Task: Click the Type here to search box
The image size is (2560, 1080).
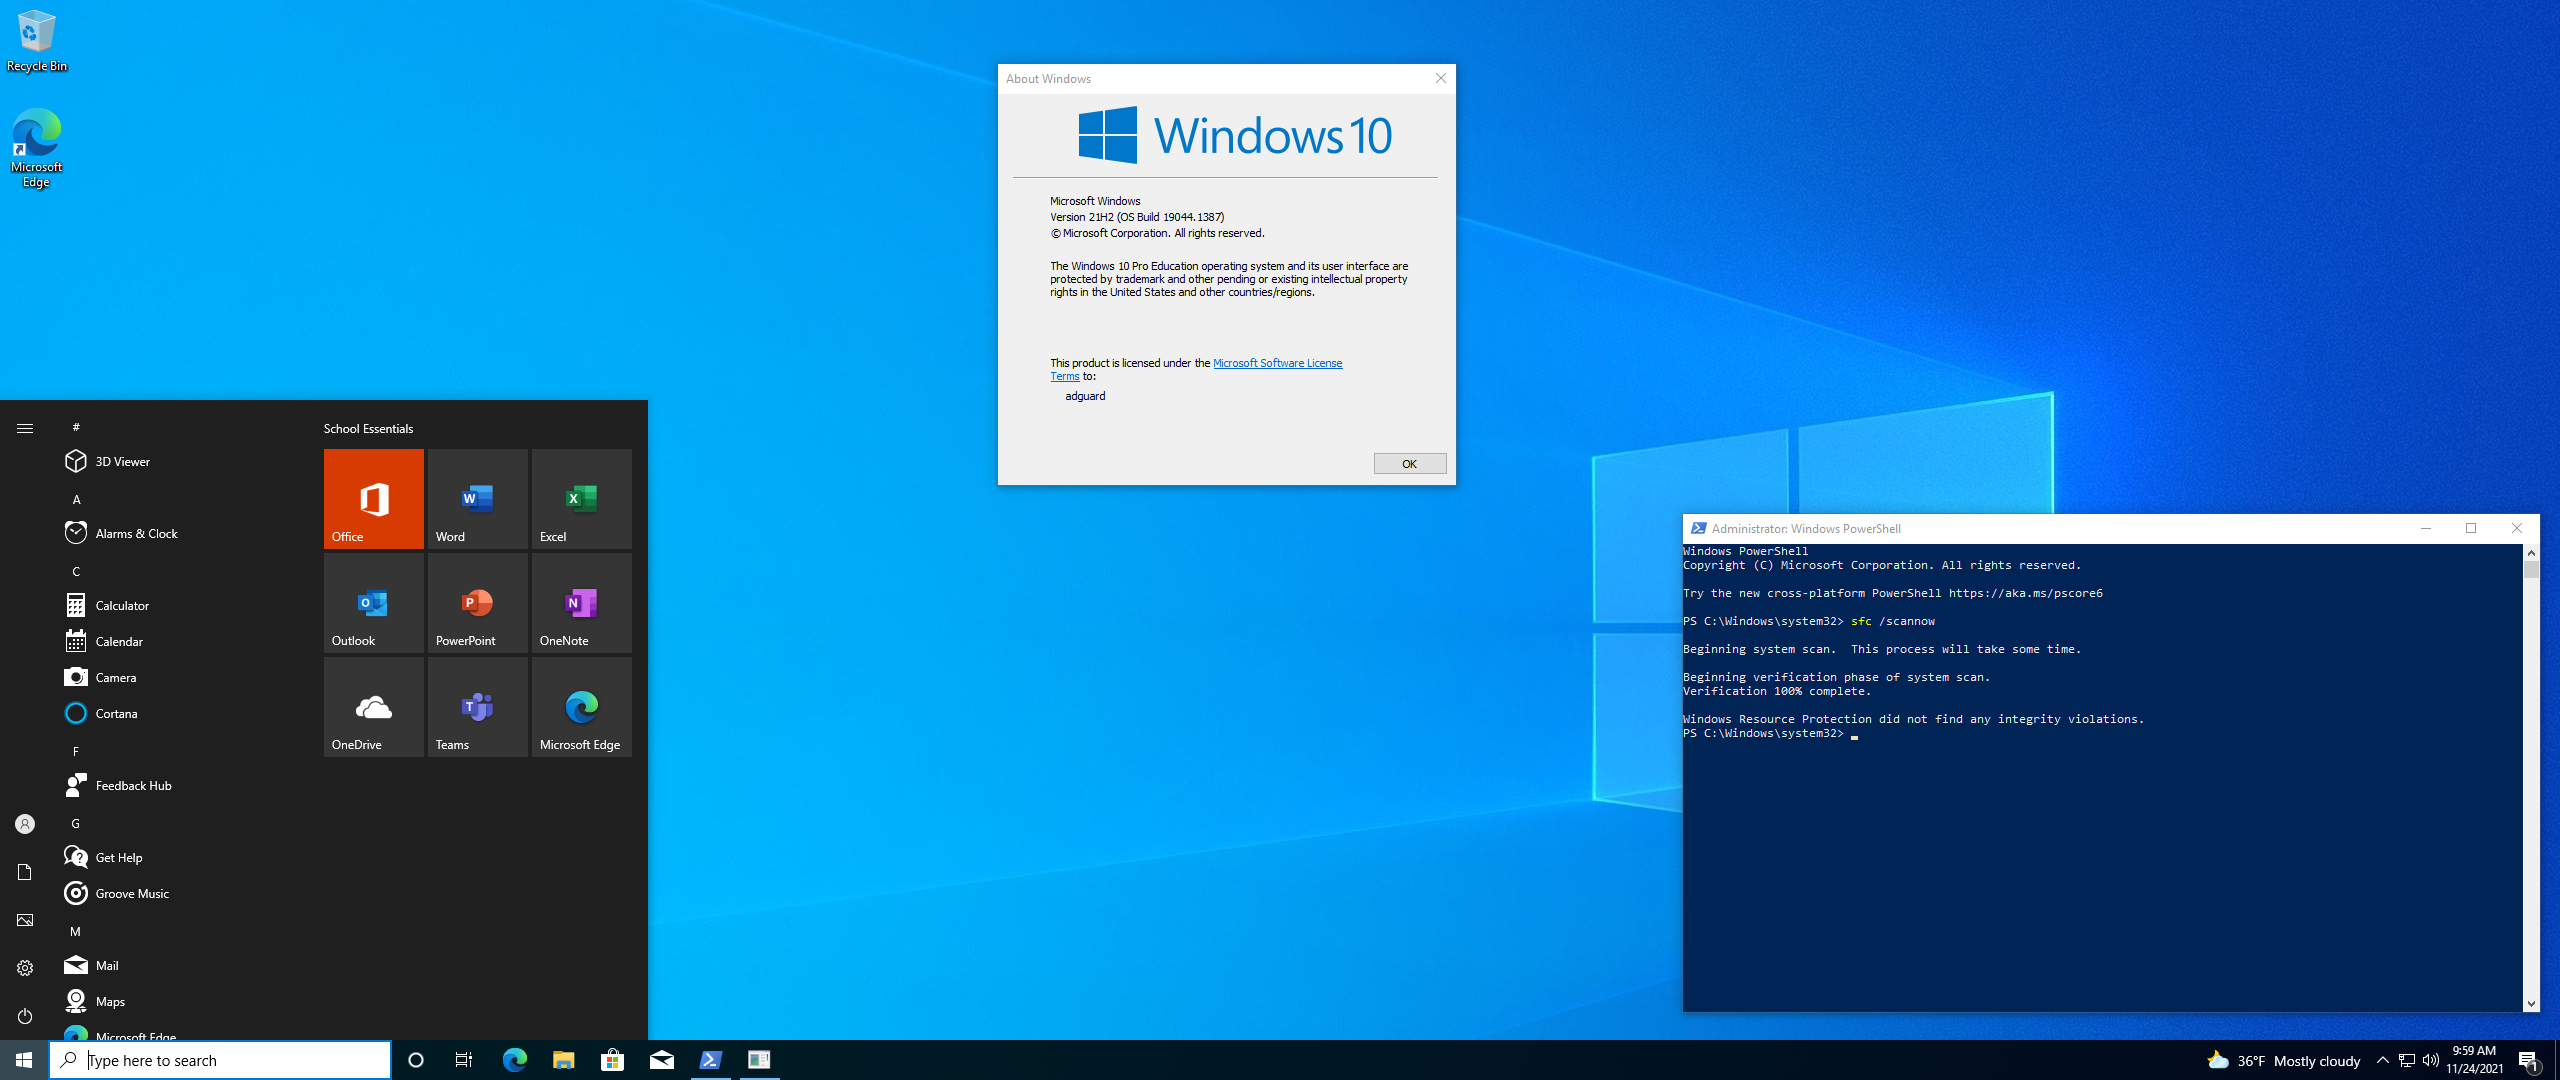Action: (x=220, y=1060)
